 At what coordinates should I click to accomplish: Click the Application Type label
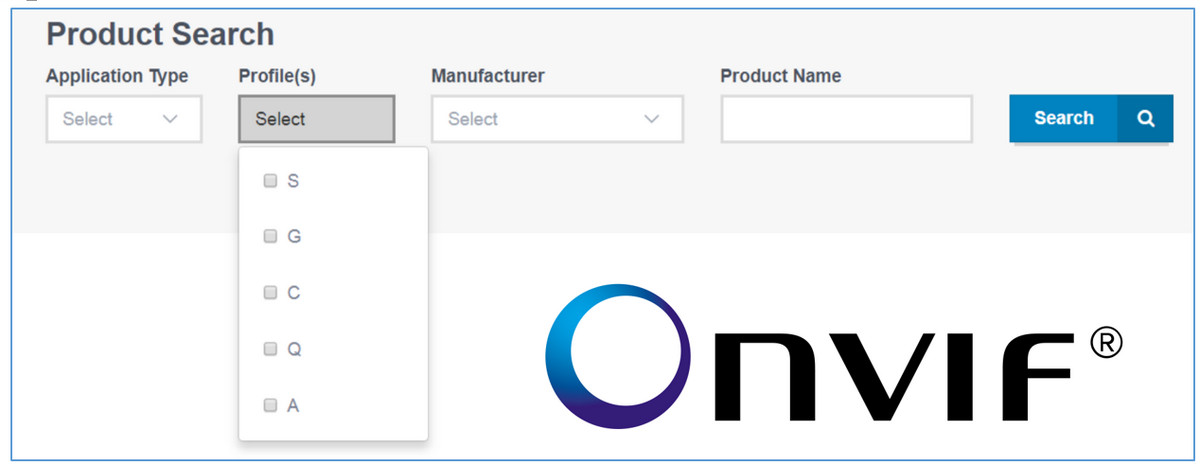117,76
